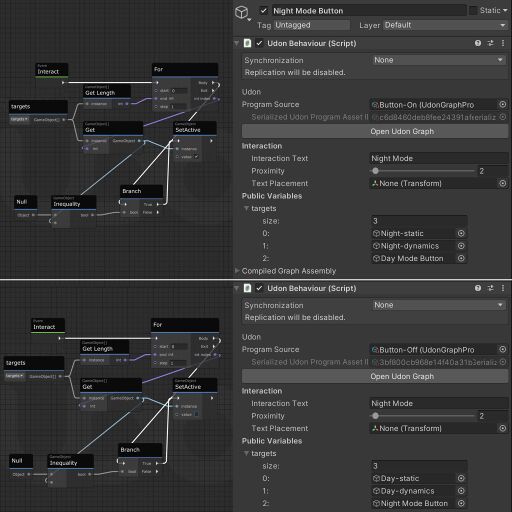Disable top Udon Behaviour script checkbox
This screenshot has height=512, width=512.
[259, 43]
